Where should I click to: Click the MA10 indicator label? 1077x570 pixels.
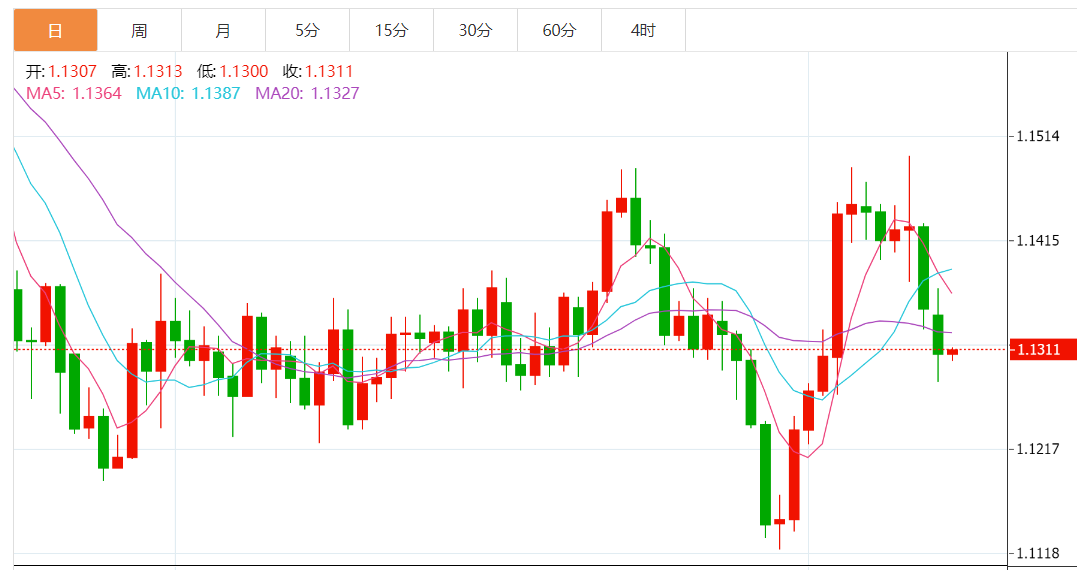coord(187,93)
